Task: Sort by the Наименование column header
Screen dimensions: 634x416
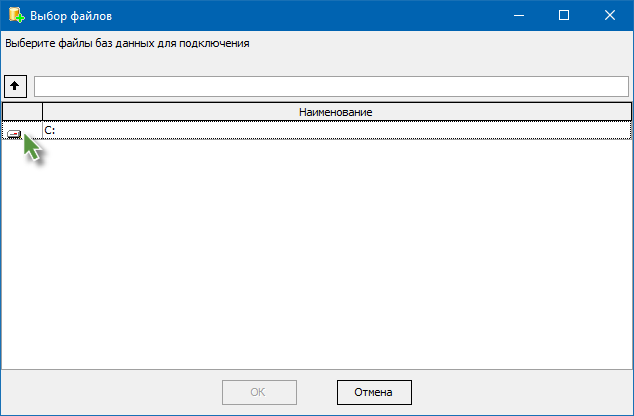Action: [337, 112]
